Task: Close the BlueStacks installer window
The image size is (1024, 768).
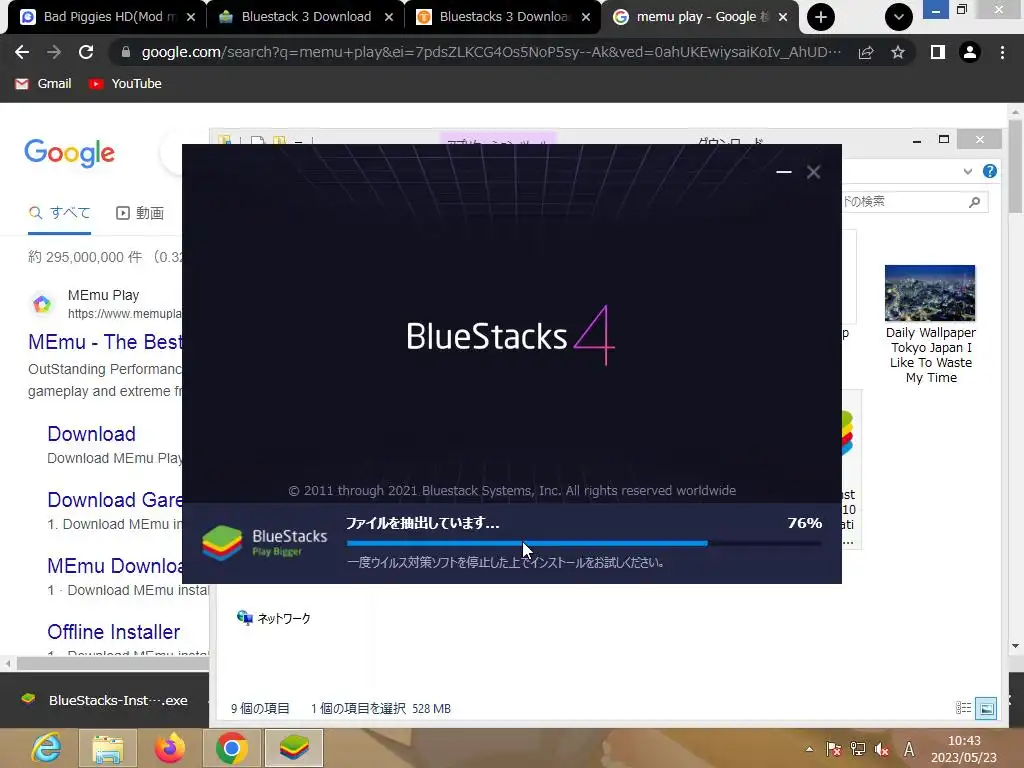Action: pyautogui.click(x=813, y=172)
